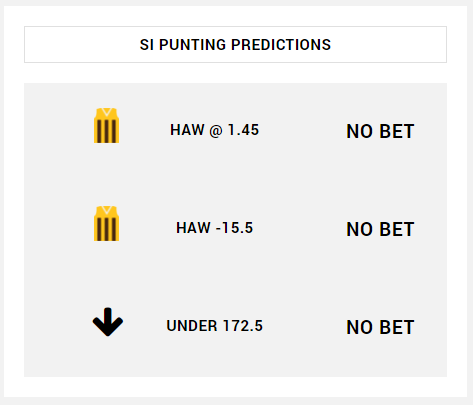Click NO BET in the HAW @ 1.45 row
Screen dimensions: 473x405
click(380, 131)
